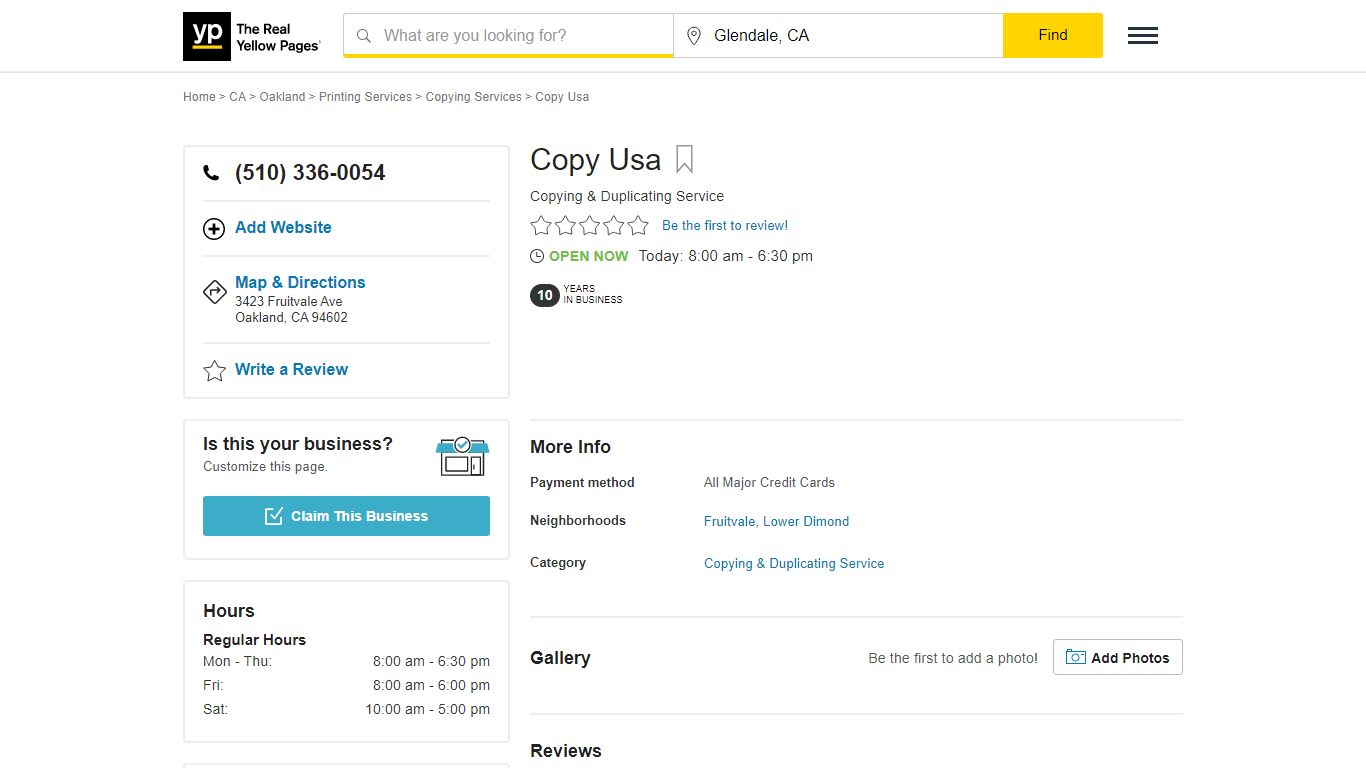Click the plus icon for Add Website
Image resolution: width=1366 pixels, height=768 pixels.
pos(214,229)
